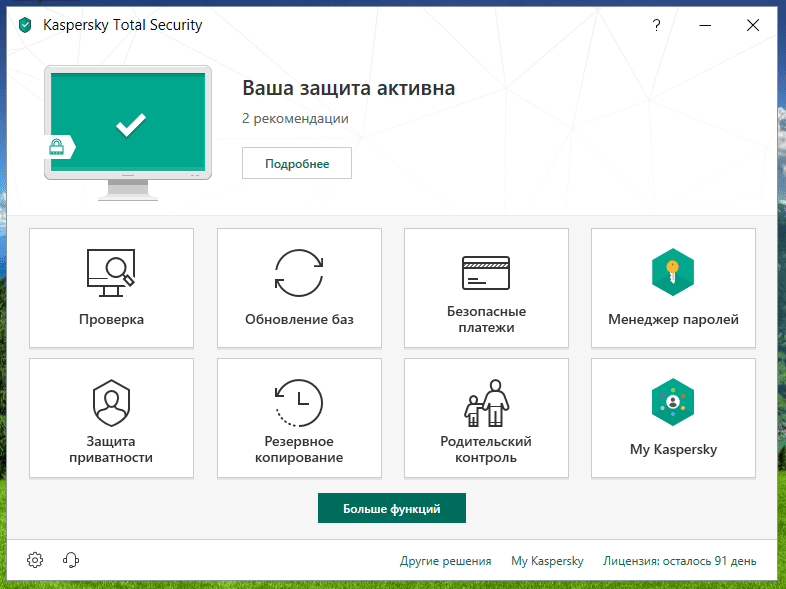Image resolution: width=786 pixels, height=589 pixels.
Task: Click the protected monitor status image
Action: point(128,133)
